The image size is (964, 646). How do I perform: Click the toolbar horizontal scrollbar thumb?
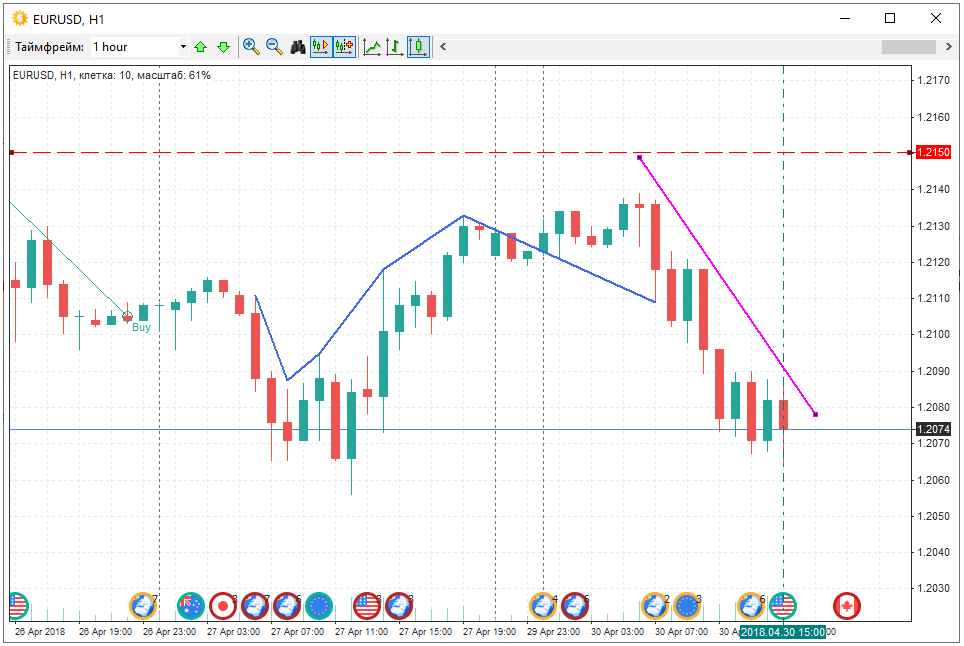(907, 47)
